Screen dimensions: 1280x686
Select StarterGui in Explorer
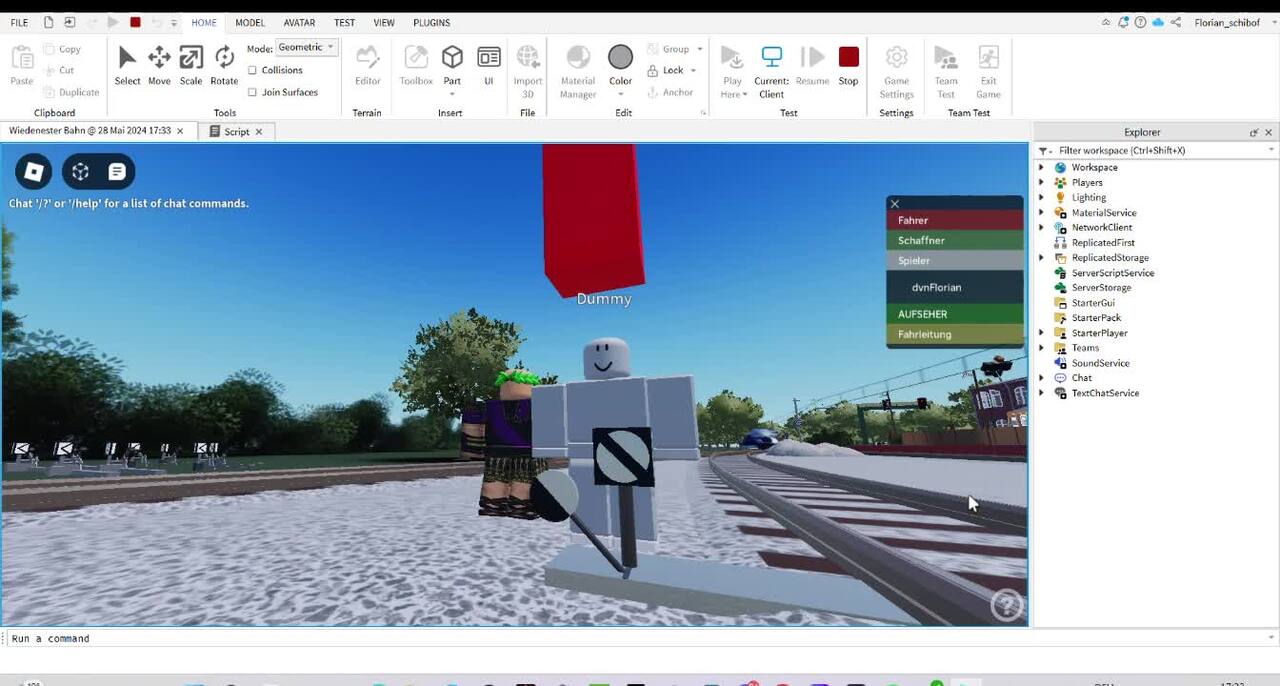tap(1093, 302)
